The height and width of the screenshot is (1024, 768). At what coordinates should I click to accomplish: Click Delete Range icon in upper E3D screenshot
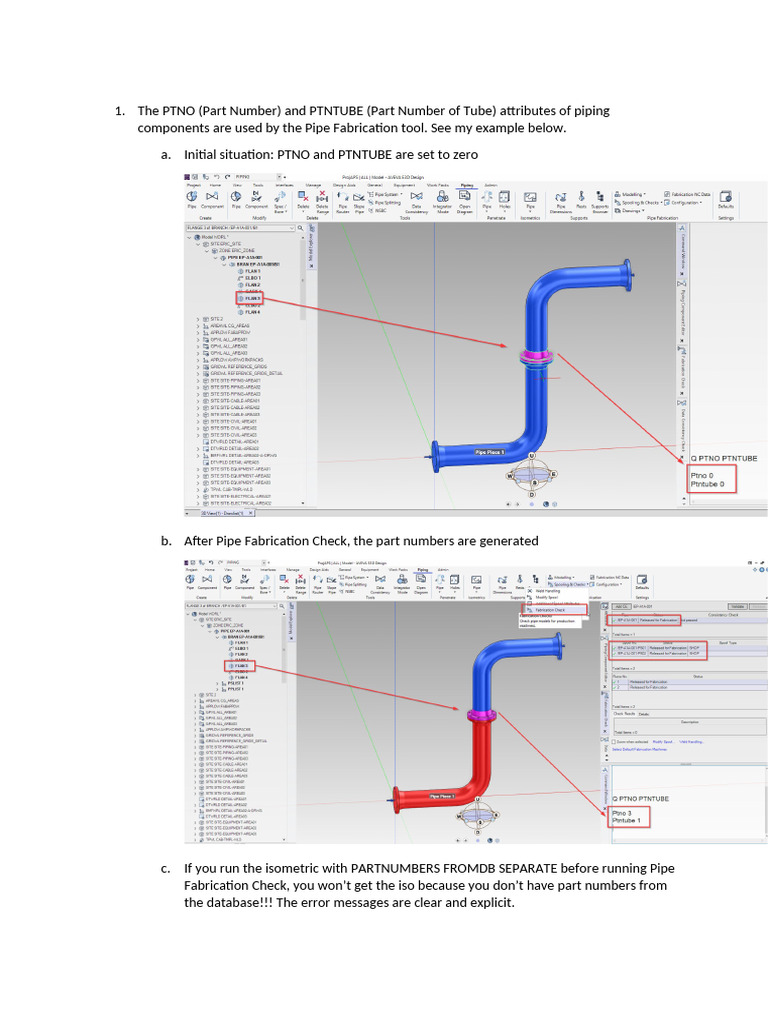[322, 195]
